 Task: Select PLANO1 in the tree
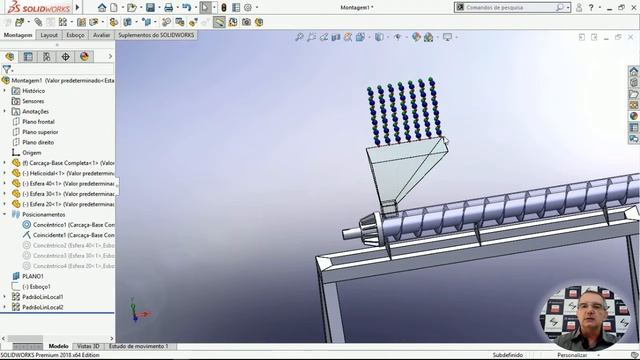[x=33, y=276]
